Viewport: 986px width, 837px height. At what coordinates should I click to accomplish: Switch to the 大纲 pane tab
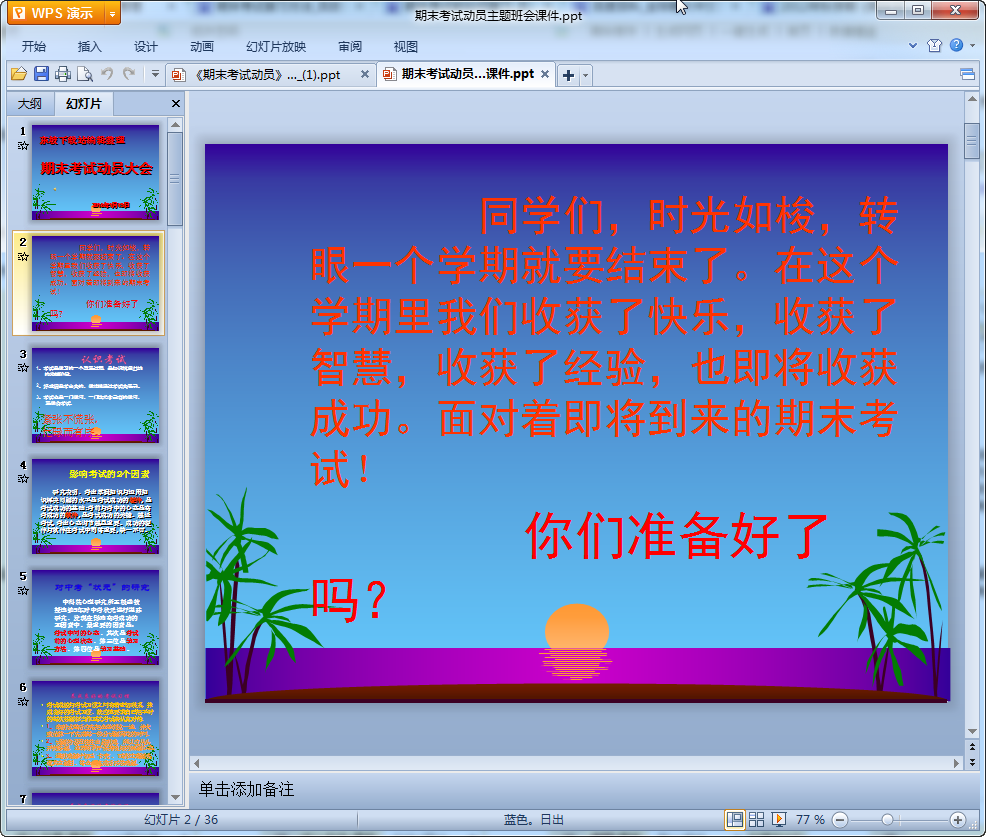(x=30, y=104)
